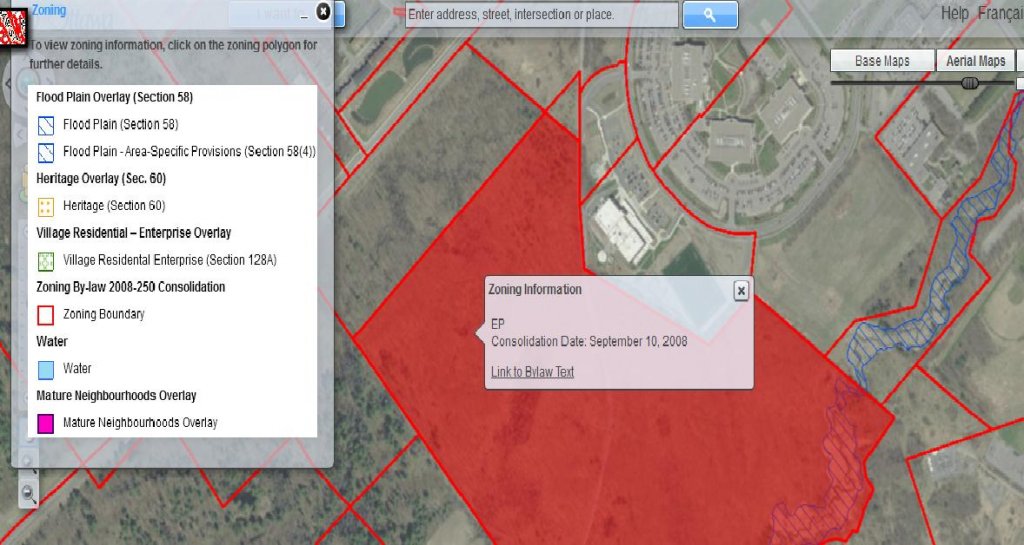Open the Link to Bylaw Text

[x=532, y=372]
